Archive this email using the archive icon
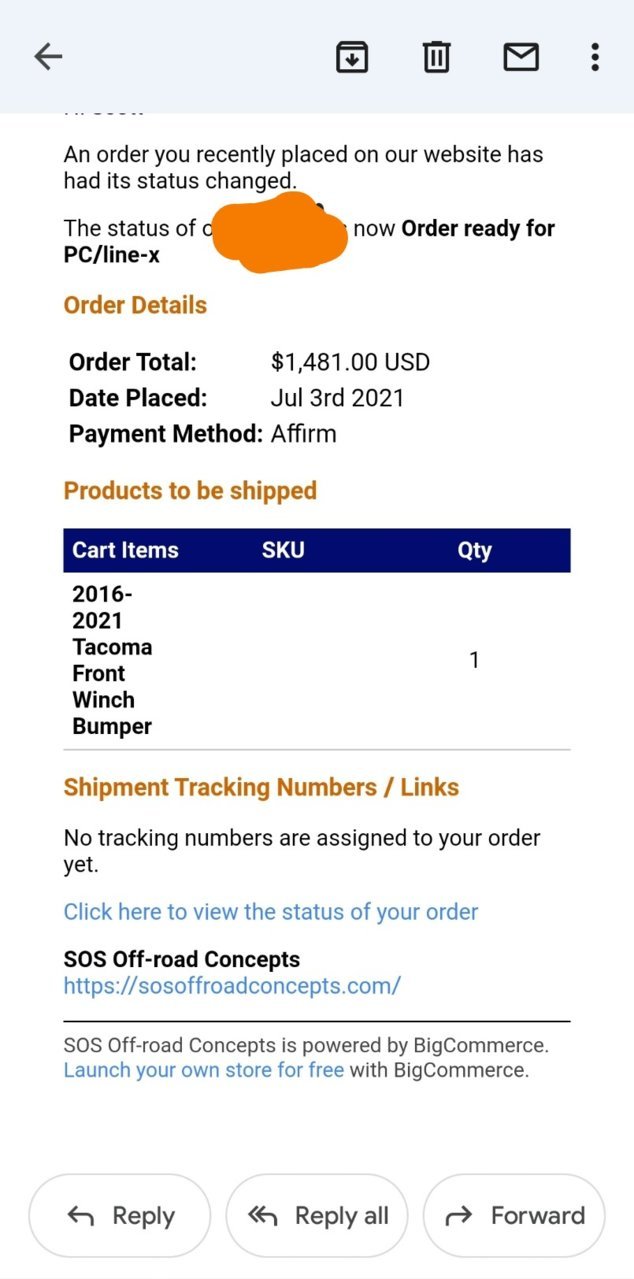The height and width of the screenshot is (1279, 634). (x=351, y=57)
